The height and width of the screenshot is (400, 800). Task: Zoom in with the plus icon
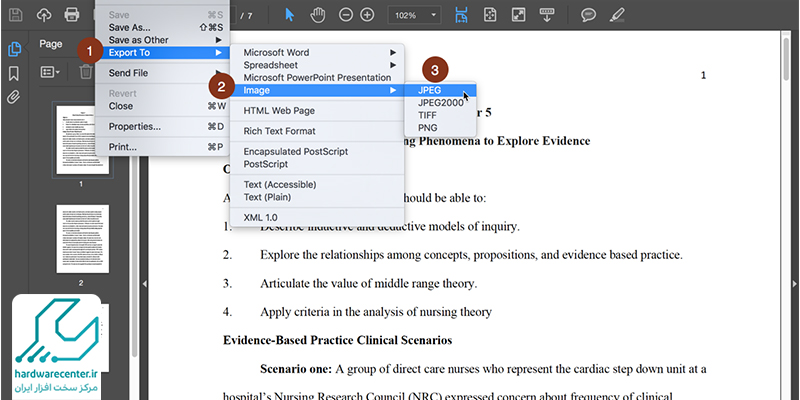(367, 15)
